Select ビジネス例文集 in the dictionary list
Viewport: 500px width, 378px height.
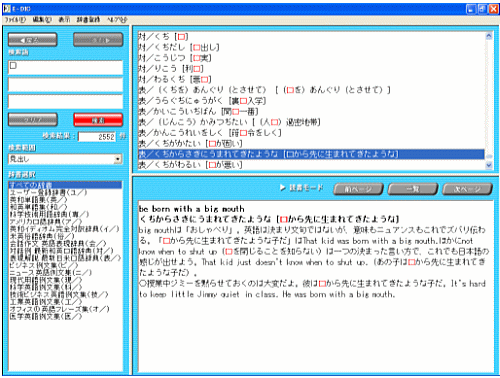click(43, 265)
